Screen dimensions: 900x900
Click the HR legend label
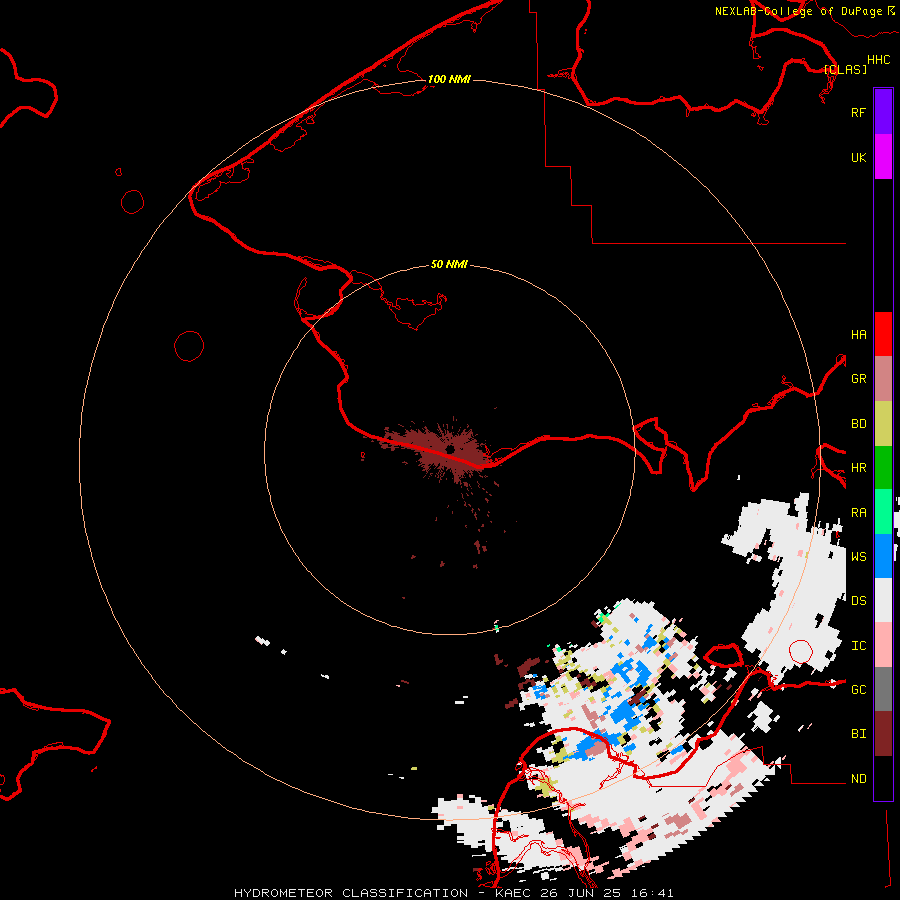pos(858,468)
